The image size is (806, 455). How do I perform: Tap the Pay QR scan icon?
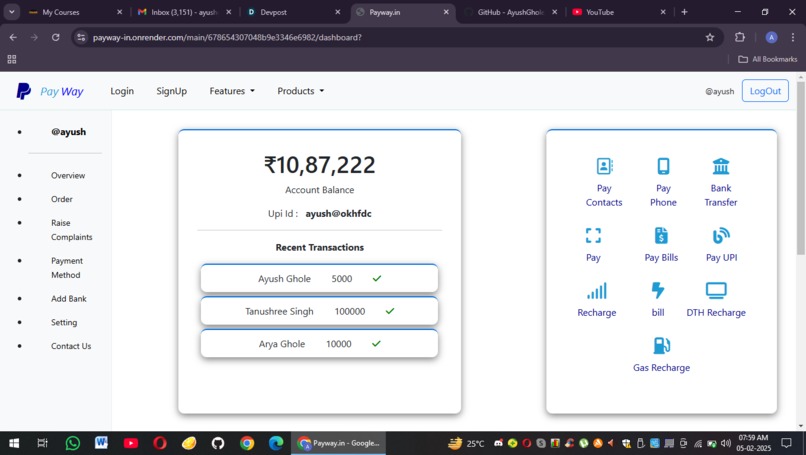(x=593, y=235)
